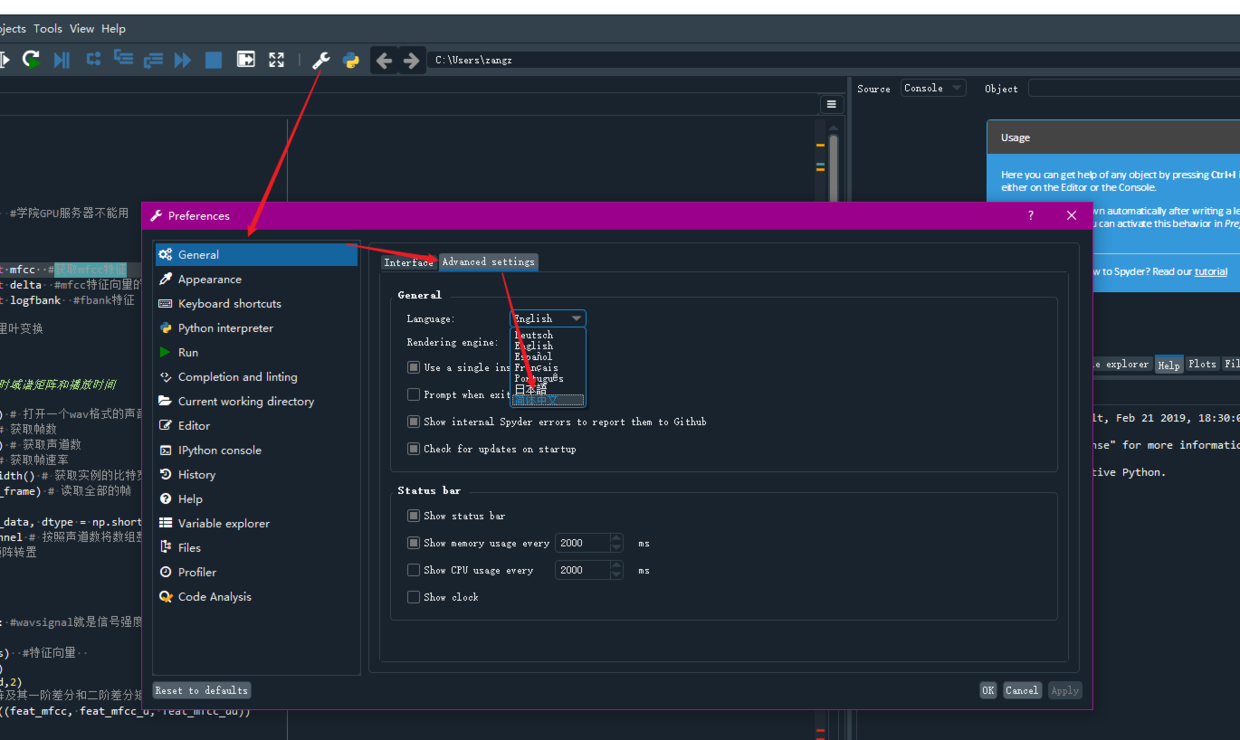Choose Português from language list
The width and height of the screenshot is (1240, 740).
click(547, 379)
